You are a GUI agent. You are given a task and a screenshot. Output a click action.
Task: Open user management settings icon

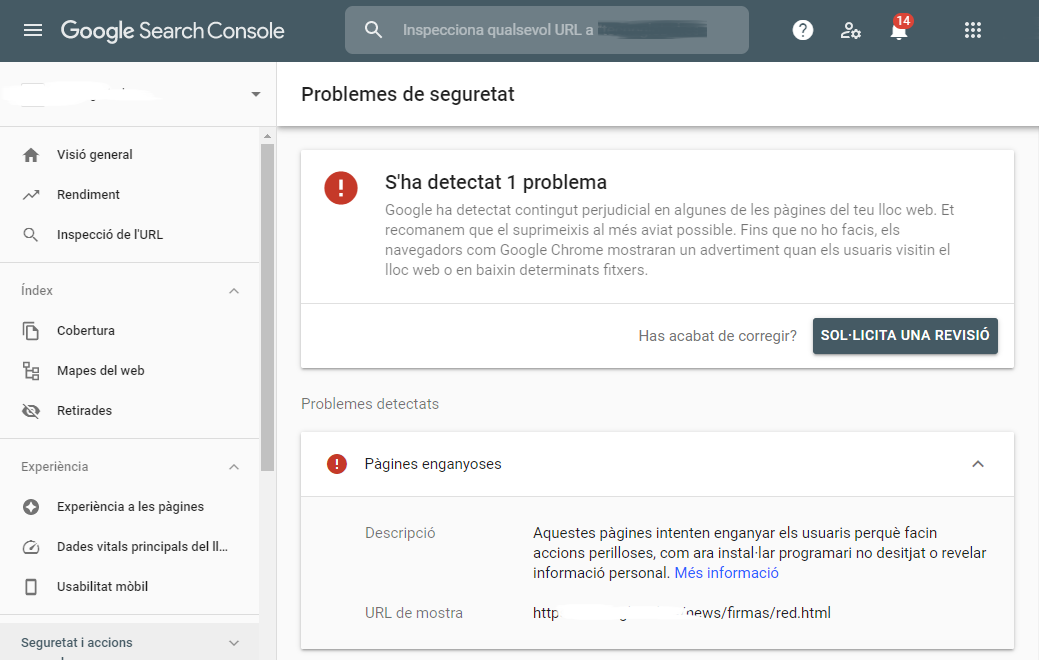[851, 30]
